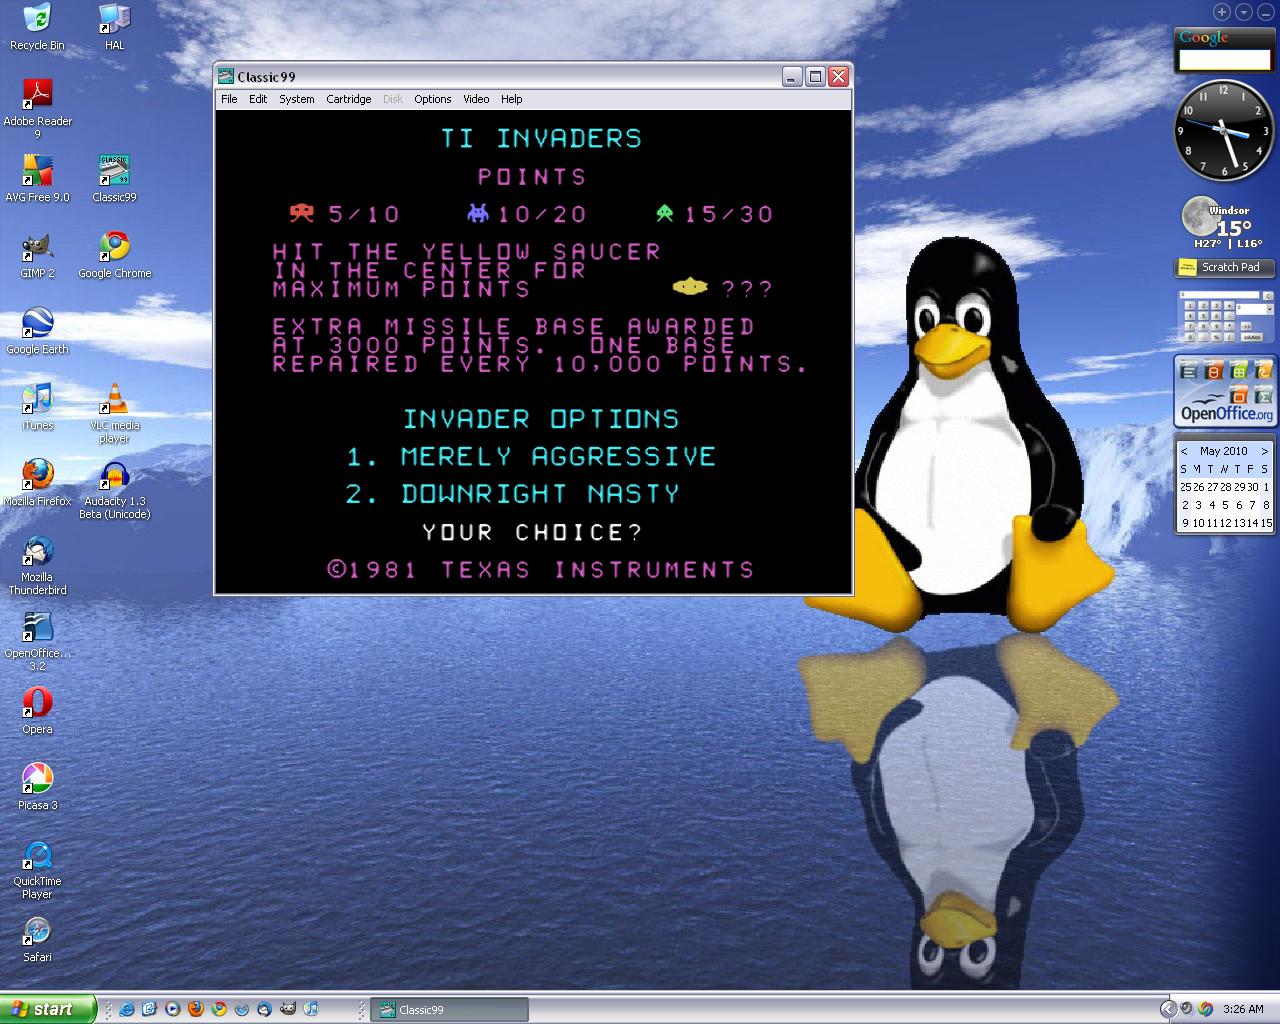Click the sidebar add gadget plus button
Viewport: 1280px width, 1024px height.
point(1222,12)
